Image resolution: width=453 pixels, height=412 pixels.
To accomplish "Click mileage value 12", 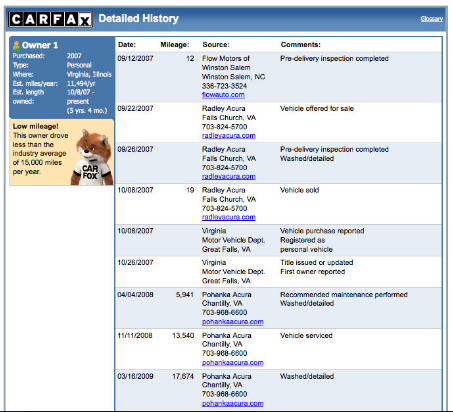I will 190,59.
